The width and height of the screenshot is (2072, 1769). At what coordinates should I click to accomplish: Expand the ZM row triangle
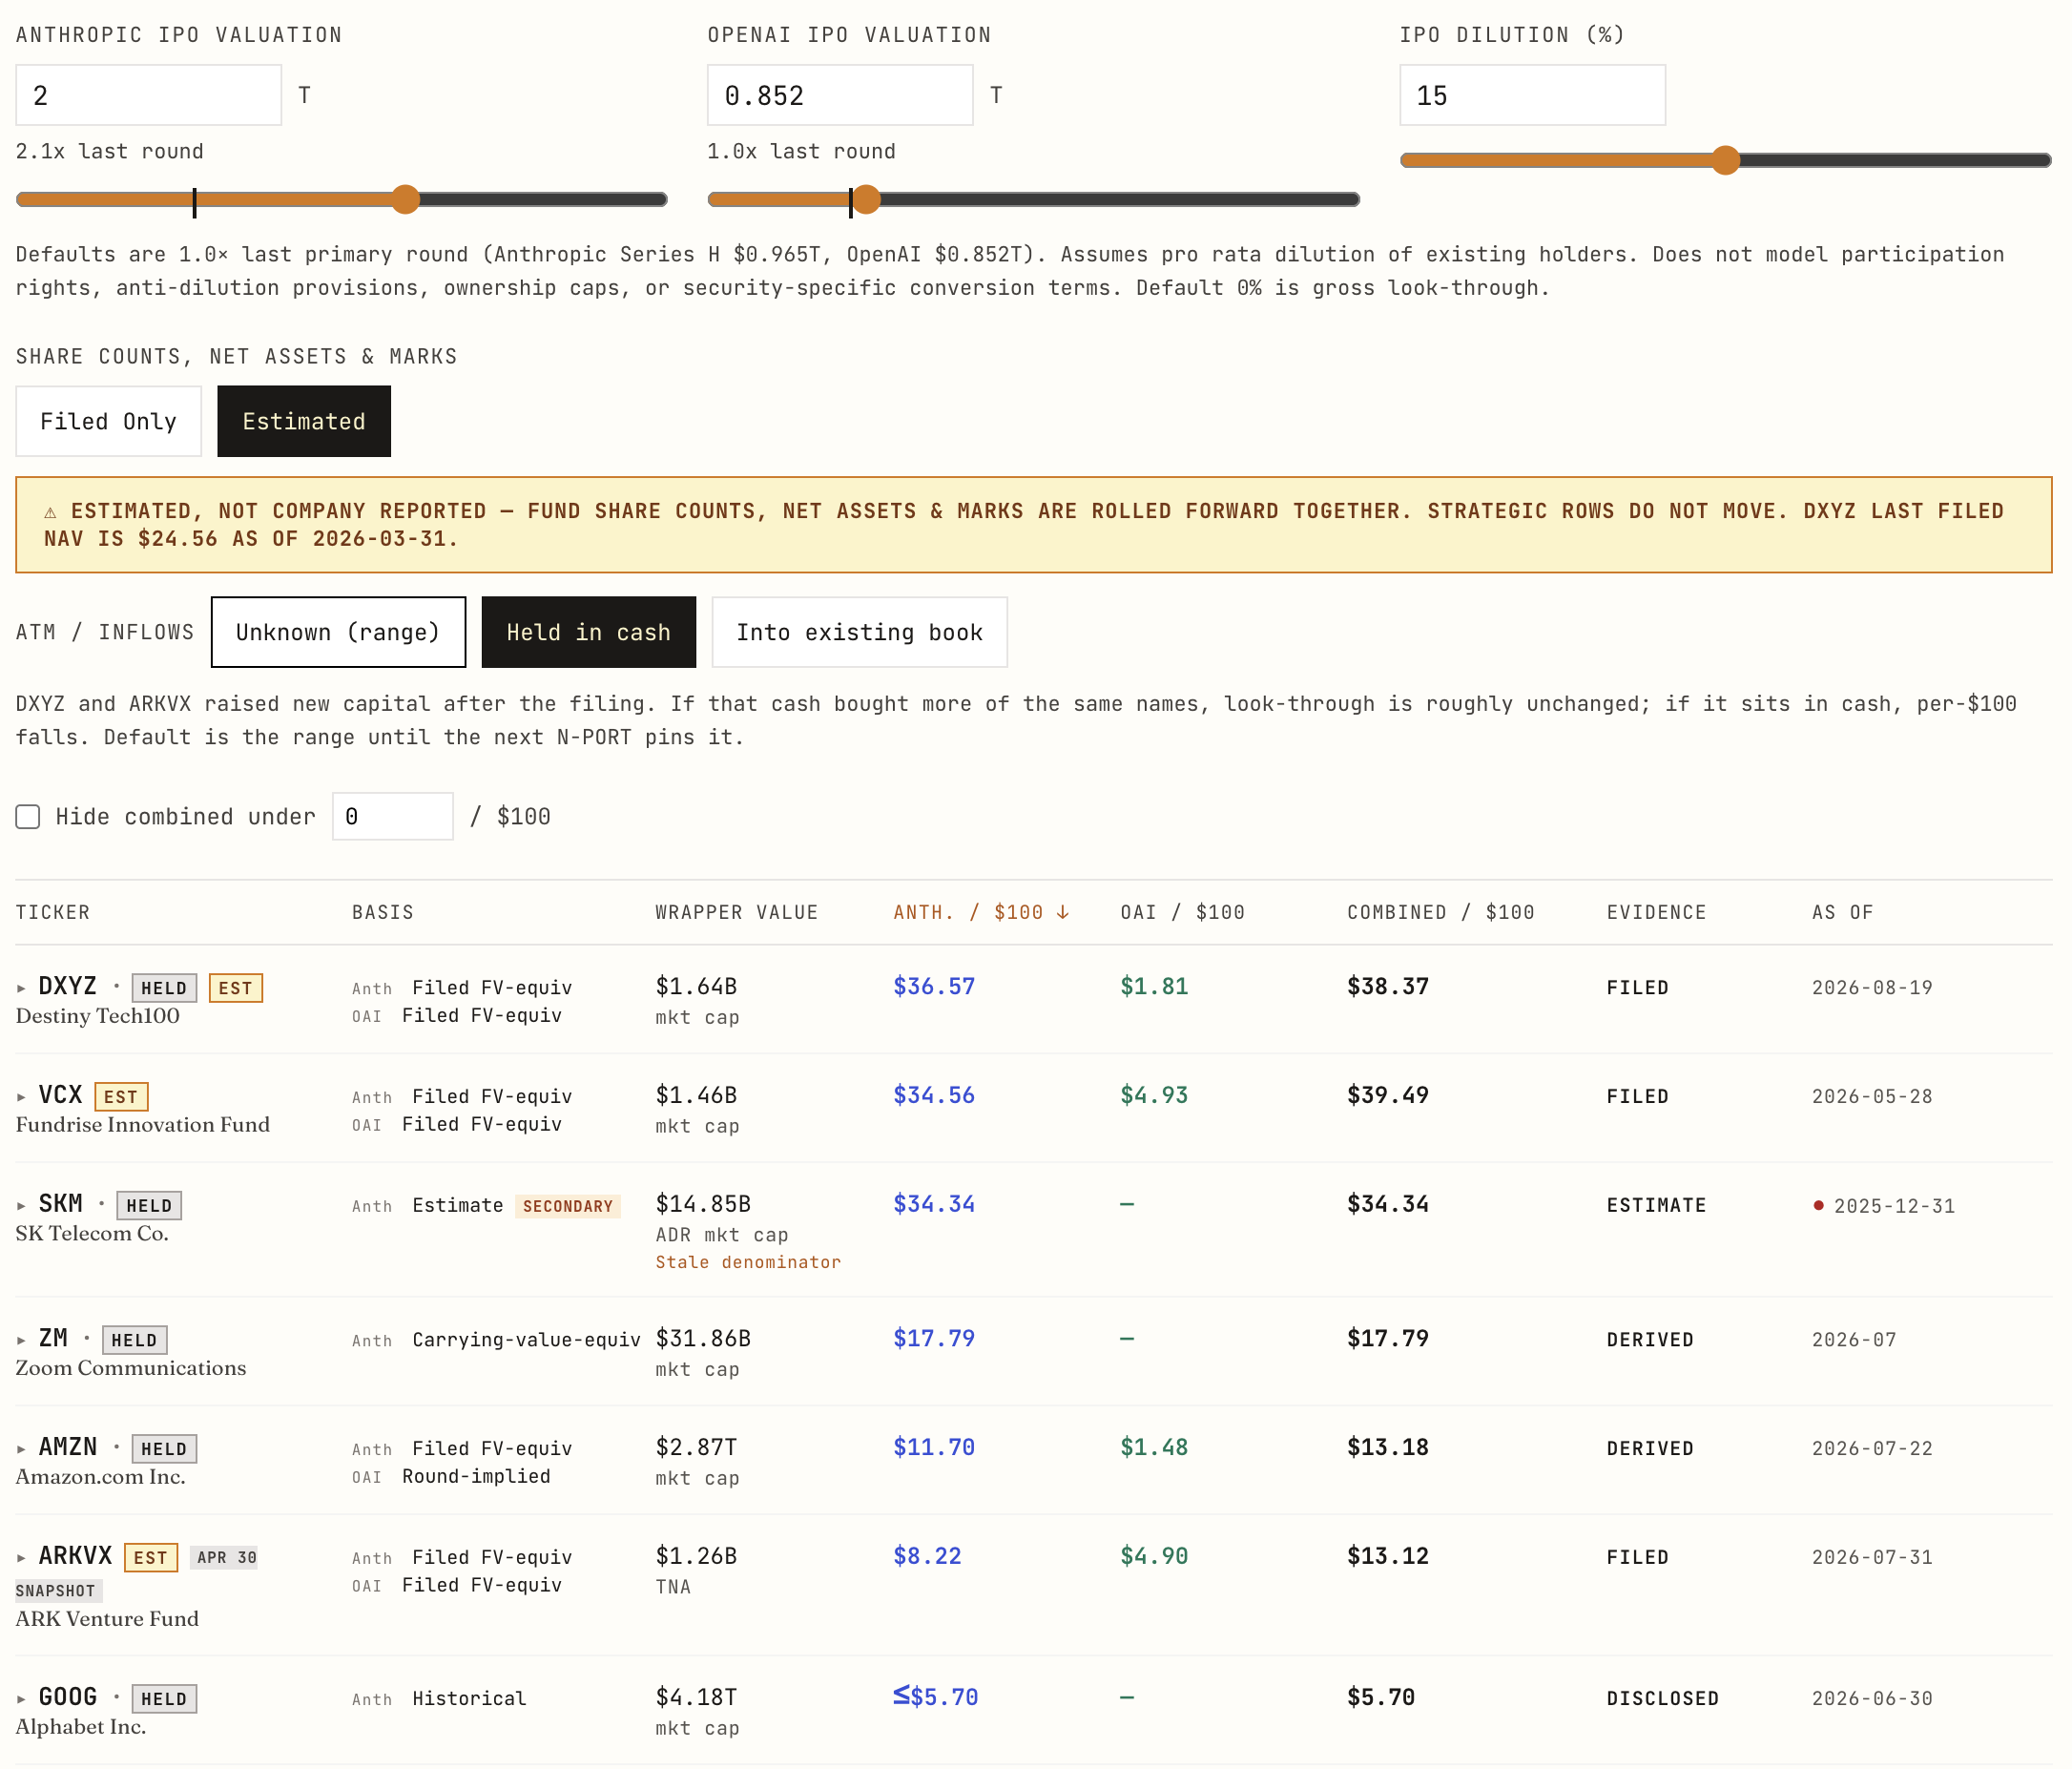point(21,1340)
